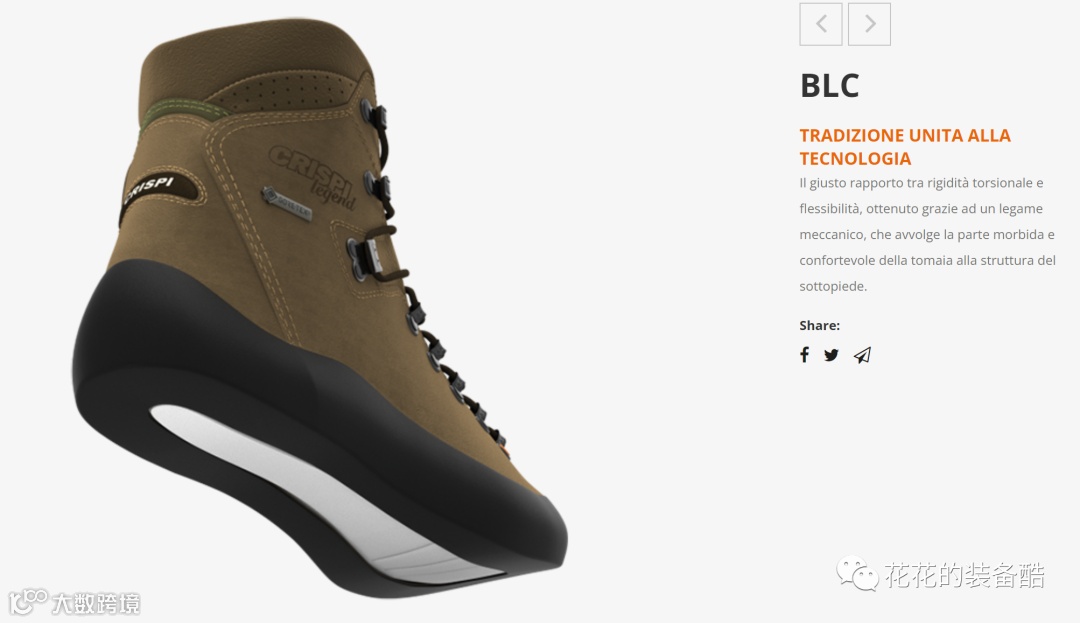Click the 大数跨境 logo icon
This screenshot has width=1080, height=623.
click(28, 601)
